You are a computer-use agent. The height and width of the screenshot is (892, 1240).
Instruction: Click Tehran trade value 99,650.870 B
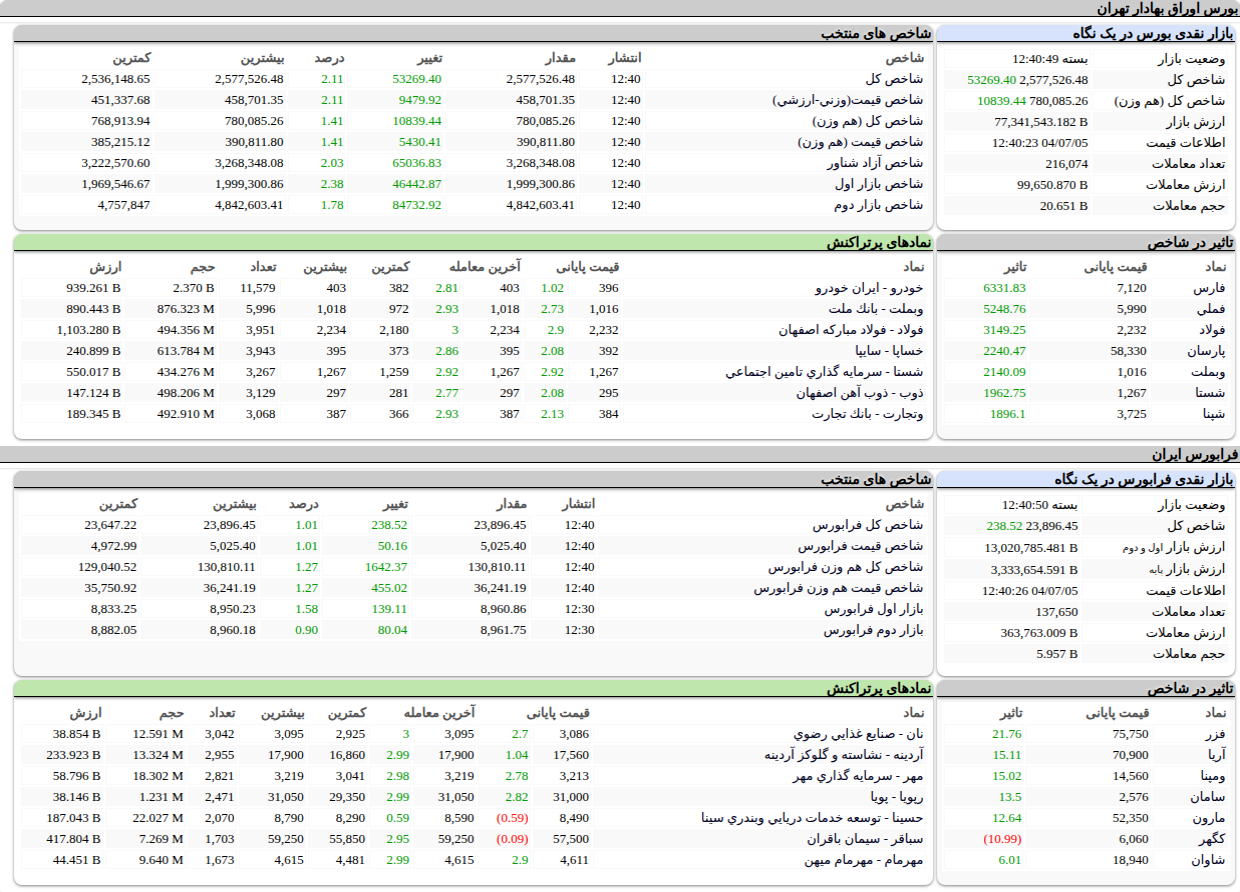point(1053,185)
